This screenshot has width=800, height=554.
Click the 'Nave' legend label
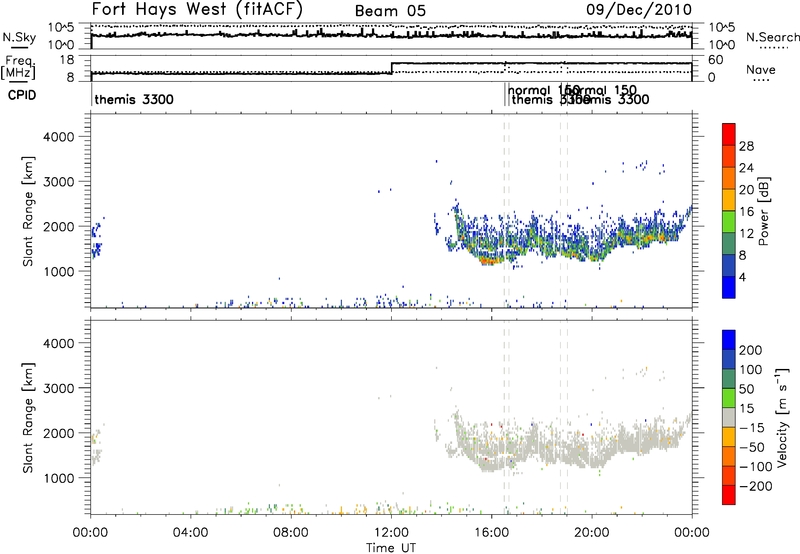click(x=760, y=69)
